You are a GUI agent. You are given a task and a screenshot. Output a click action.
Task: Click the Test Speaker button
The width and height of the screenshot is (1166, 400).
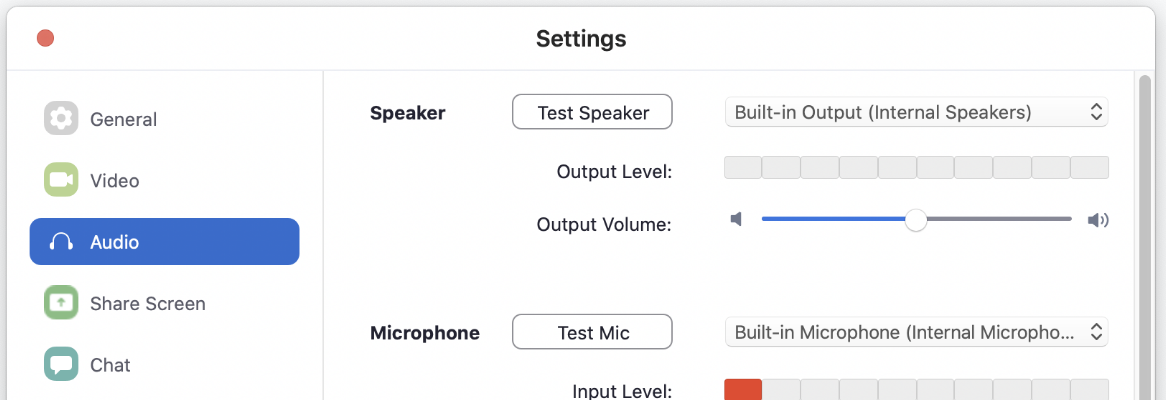[592, 112]
